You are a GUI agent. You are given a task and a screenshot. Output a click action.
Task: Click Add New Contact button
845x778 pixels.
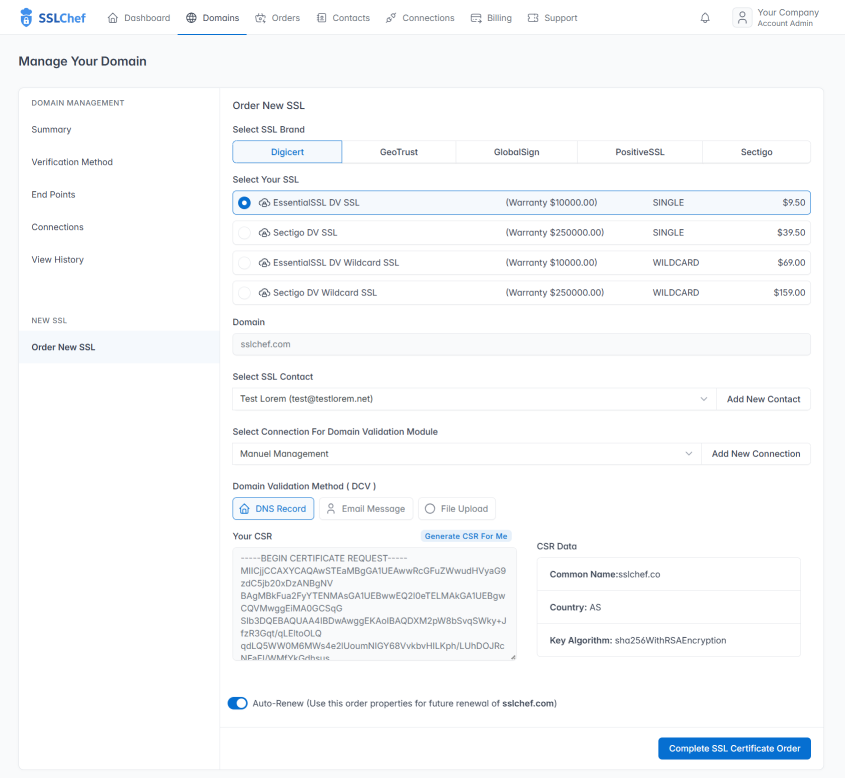pos(763,399)
